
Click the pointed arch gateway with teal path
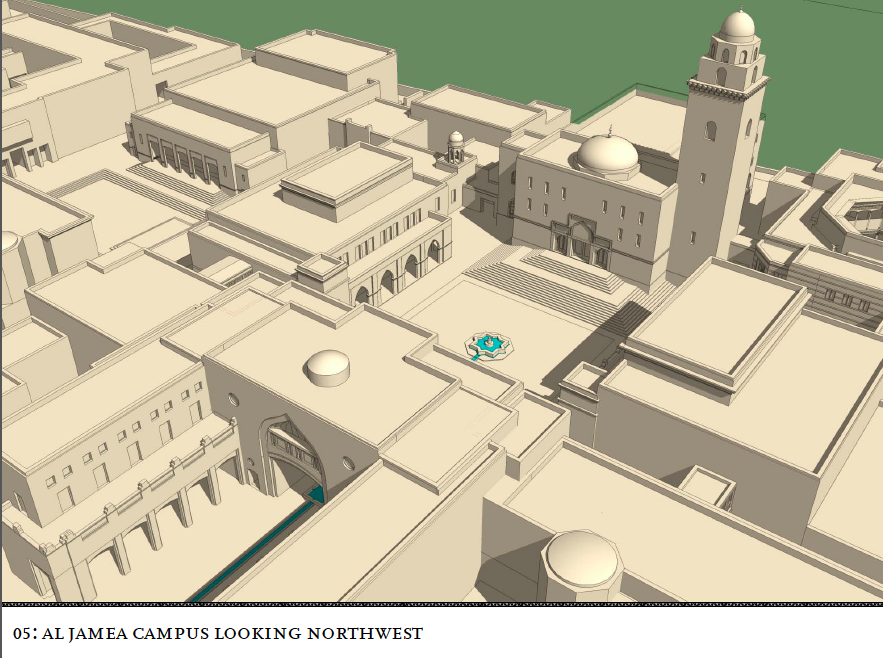tap(291, 459)
